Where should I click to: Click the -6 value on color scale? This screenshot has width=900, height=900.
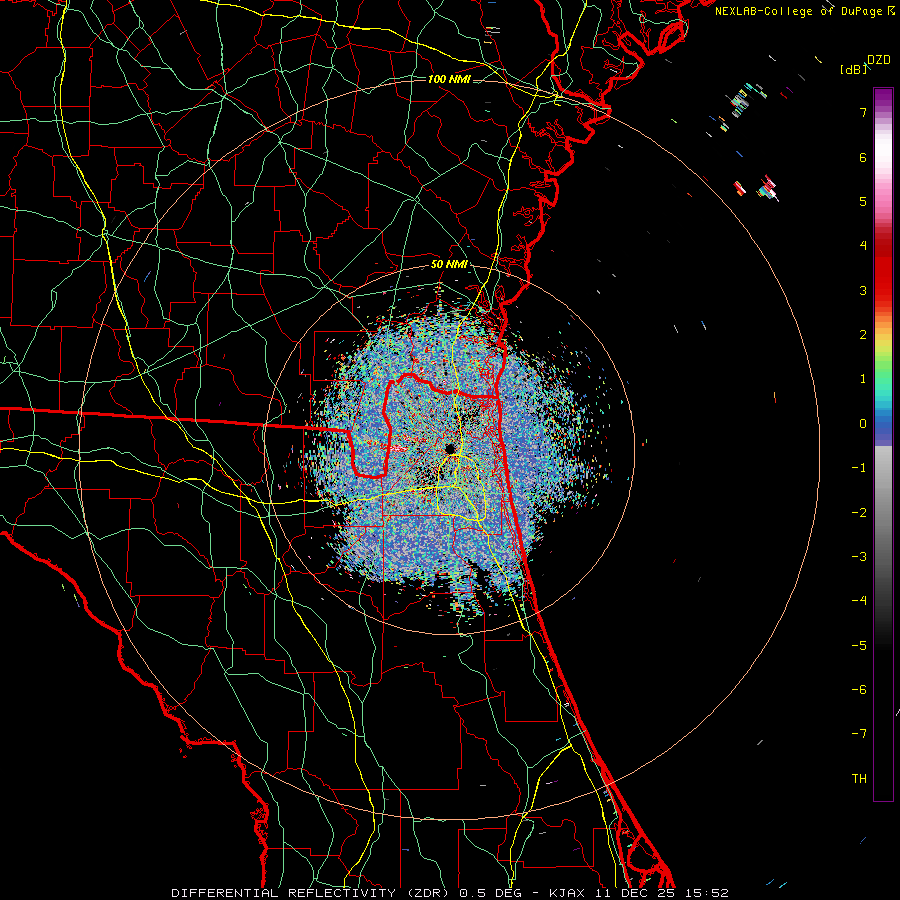859,690
